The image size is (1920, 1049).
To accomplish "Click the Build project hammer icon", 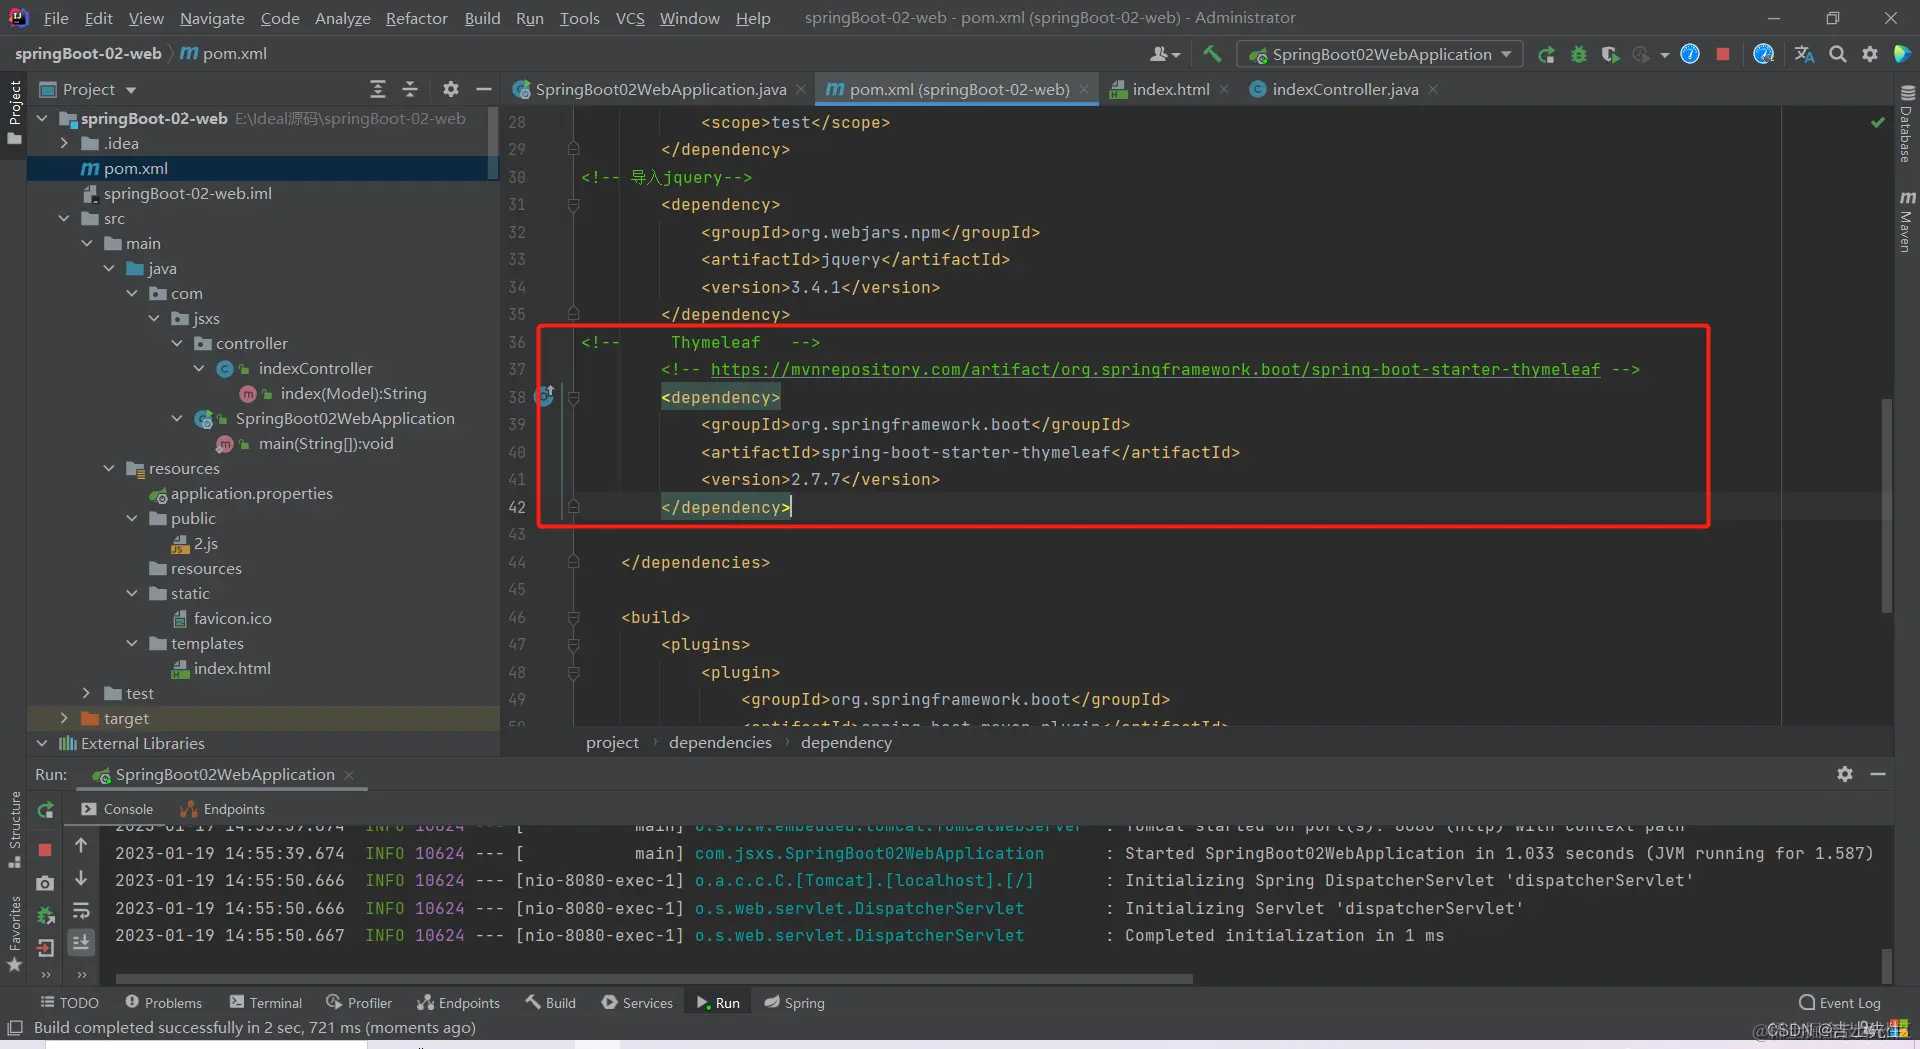I will tap(1212, 54).
